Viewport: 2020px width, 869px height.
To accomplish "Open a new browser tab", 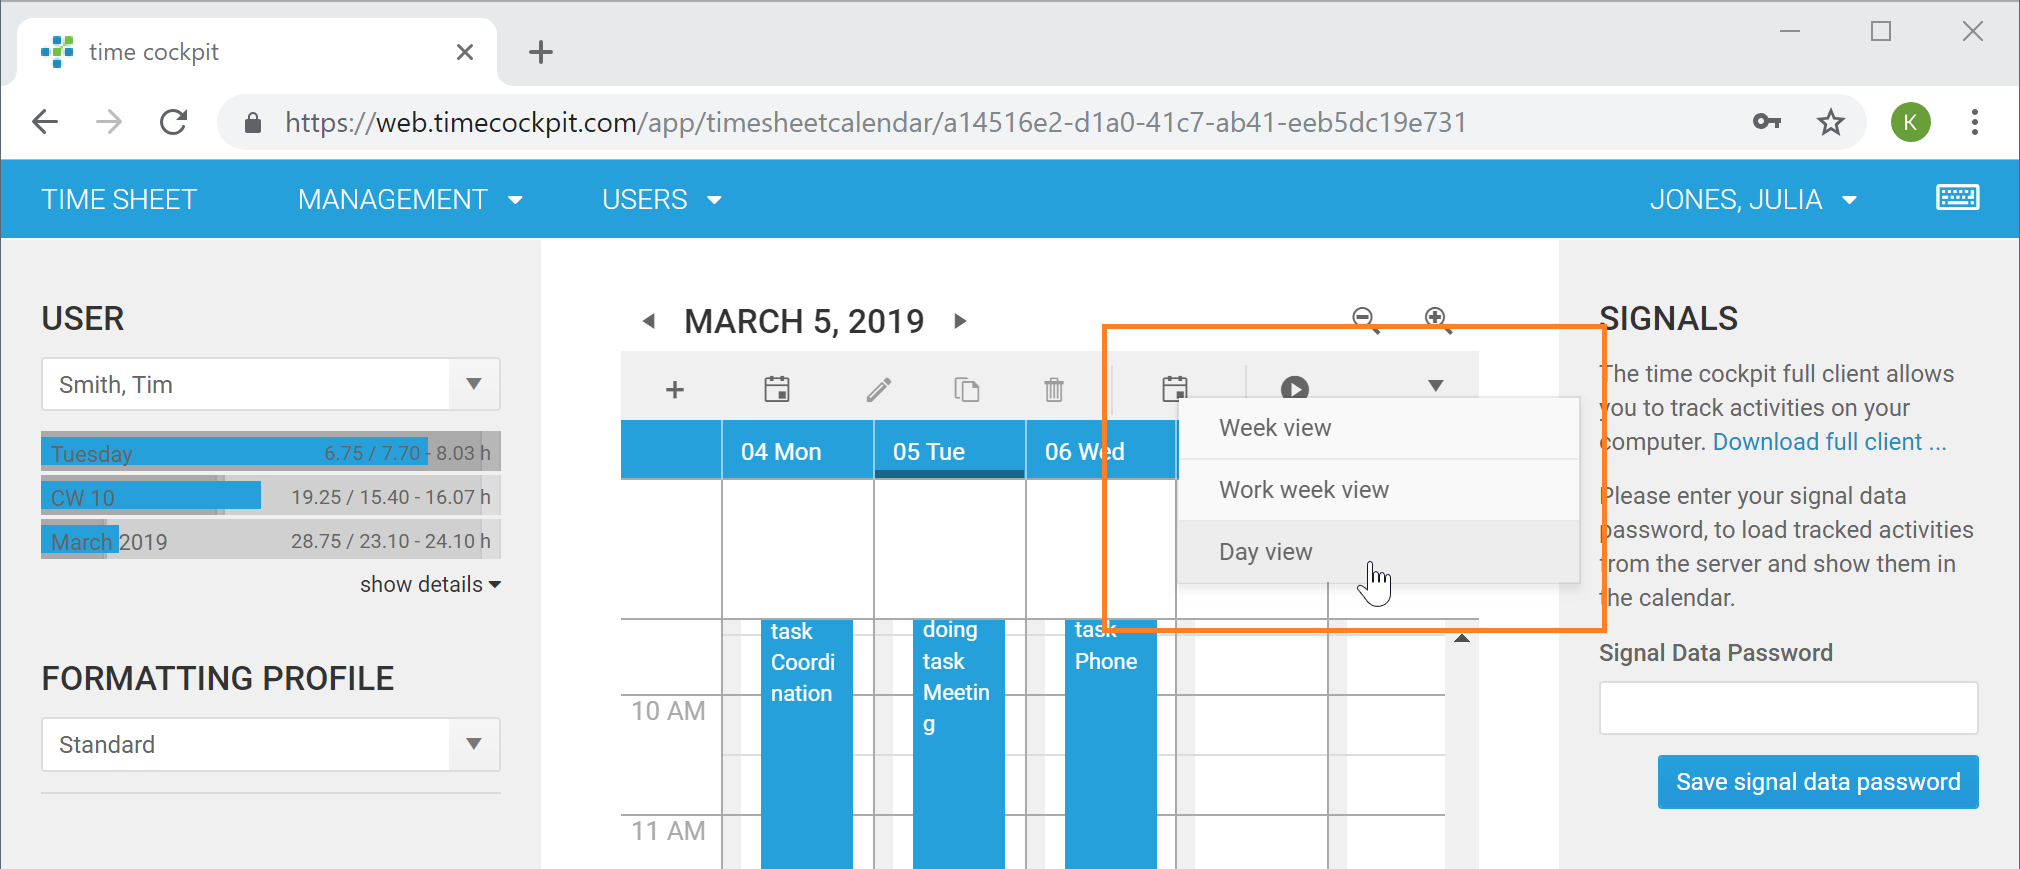I will [x=541, y=52].
